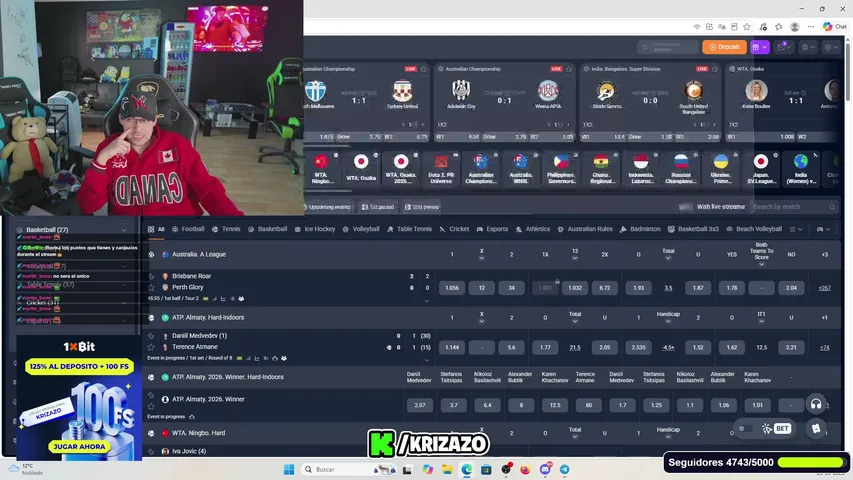Select the Australia WNBL league tile
The image size is (853, 480).
[x=521, y=169]
